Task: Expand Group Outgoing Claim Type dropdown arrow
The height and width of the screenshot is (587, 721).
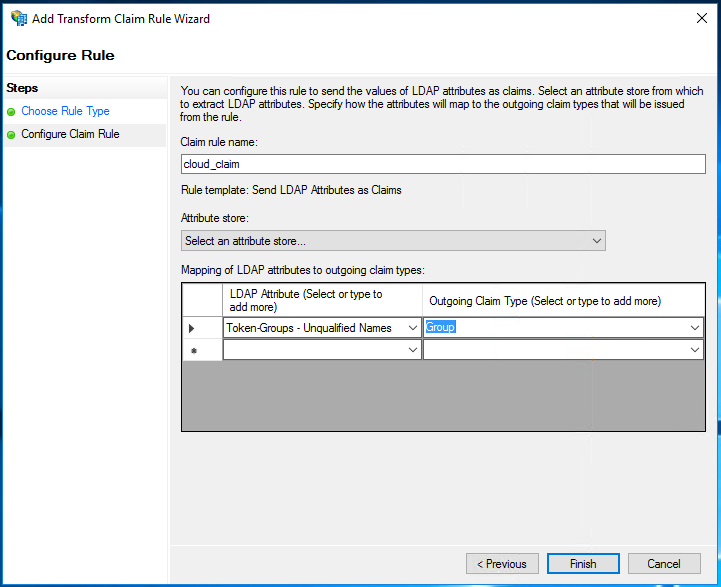Action: coord(694,328)
